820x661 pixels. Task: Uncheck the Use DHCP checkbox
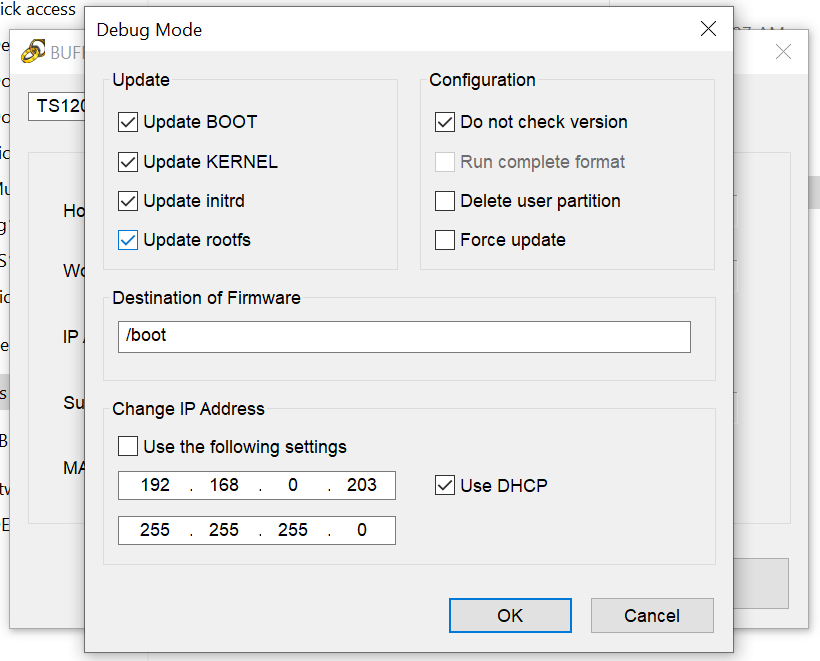(x=445, y=486)
